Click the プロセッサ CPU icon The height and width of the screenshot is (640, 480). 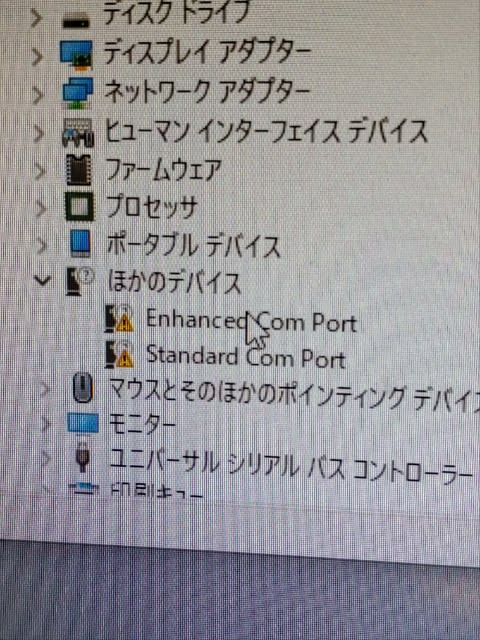tap(79, 207)
